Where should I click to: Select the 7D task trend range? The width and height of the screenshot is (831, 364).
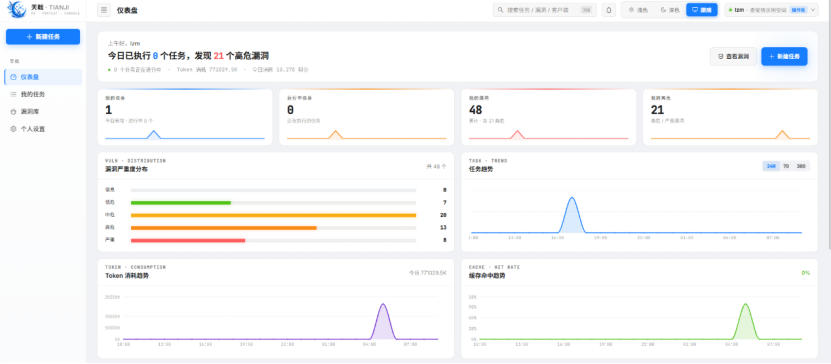[786, 166]
